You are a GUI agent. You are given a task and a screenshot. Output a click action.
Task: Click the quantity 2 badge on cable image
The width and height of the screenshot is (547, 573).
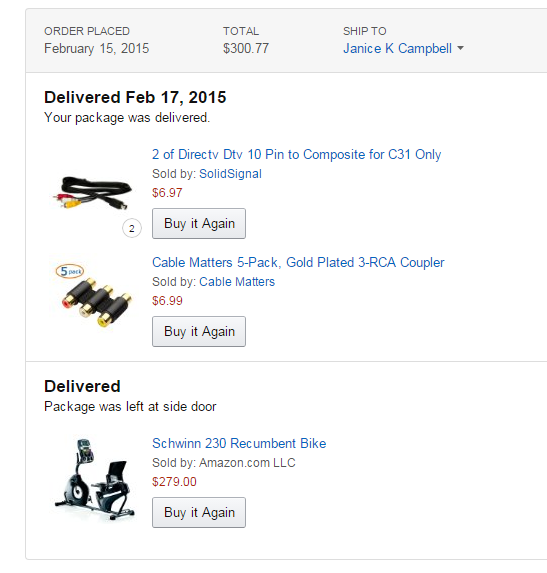[132, 228]
